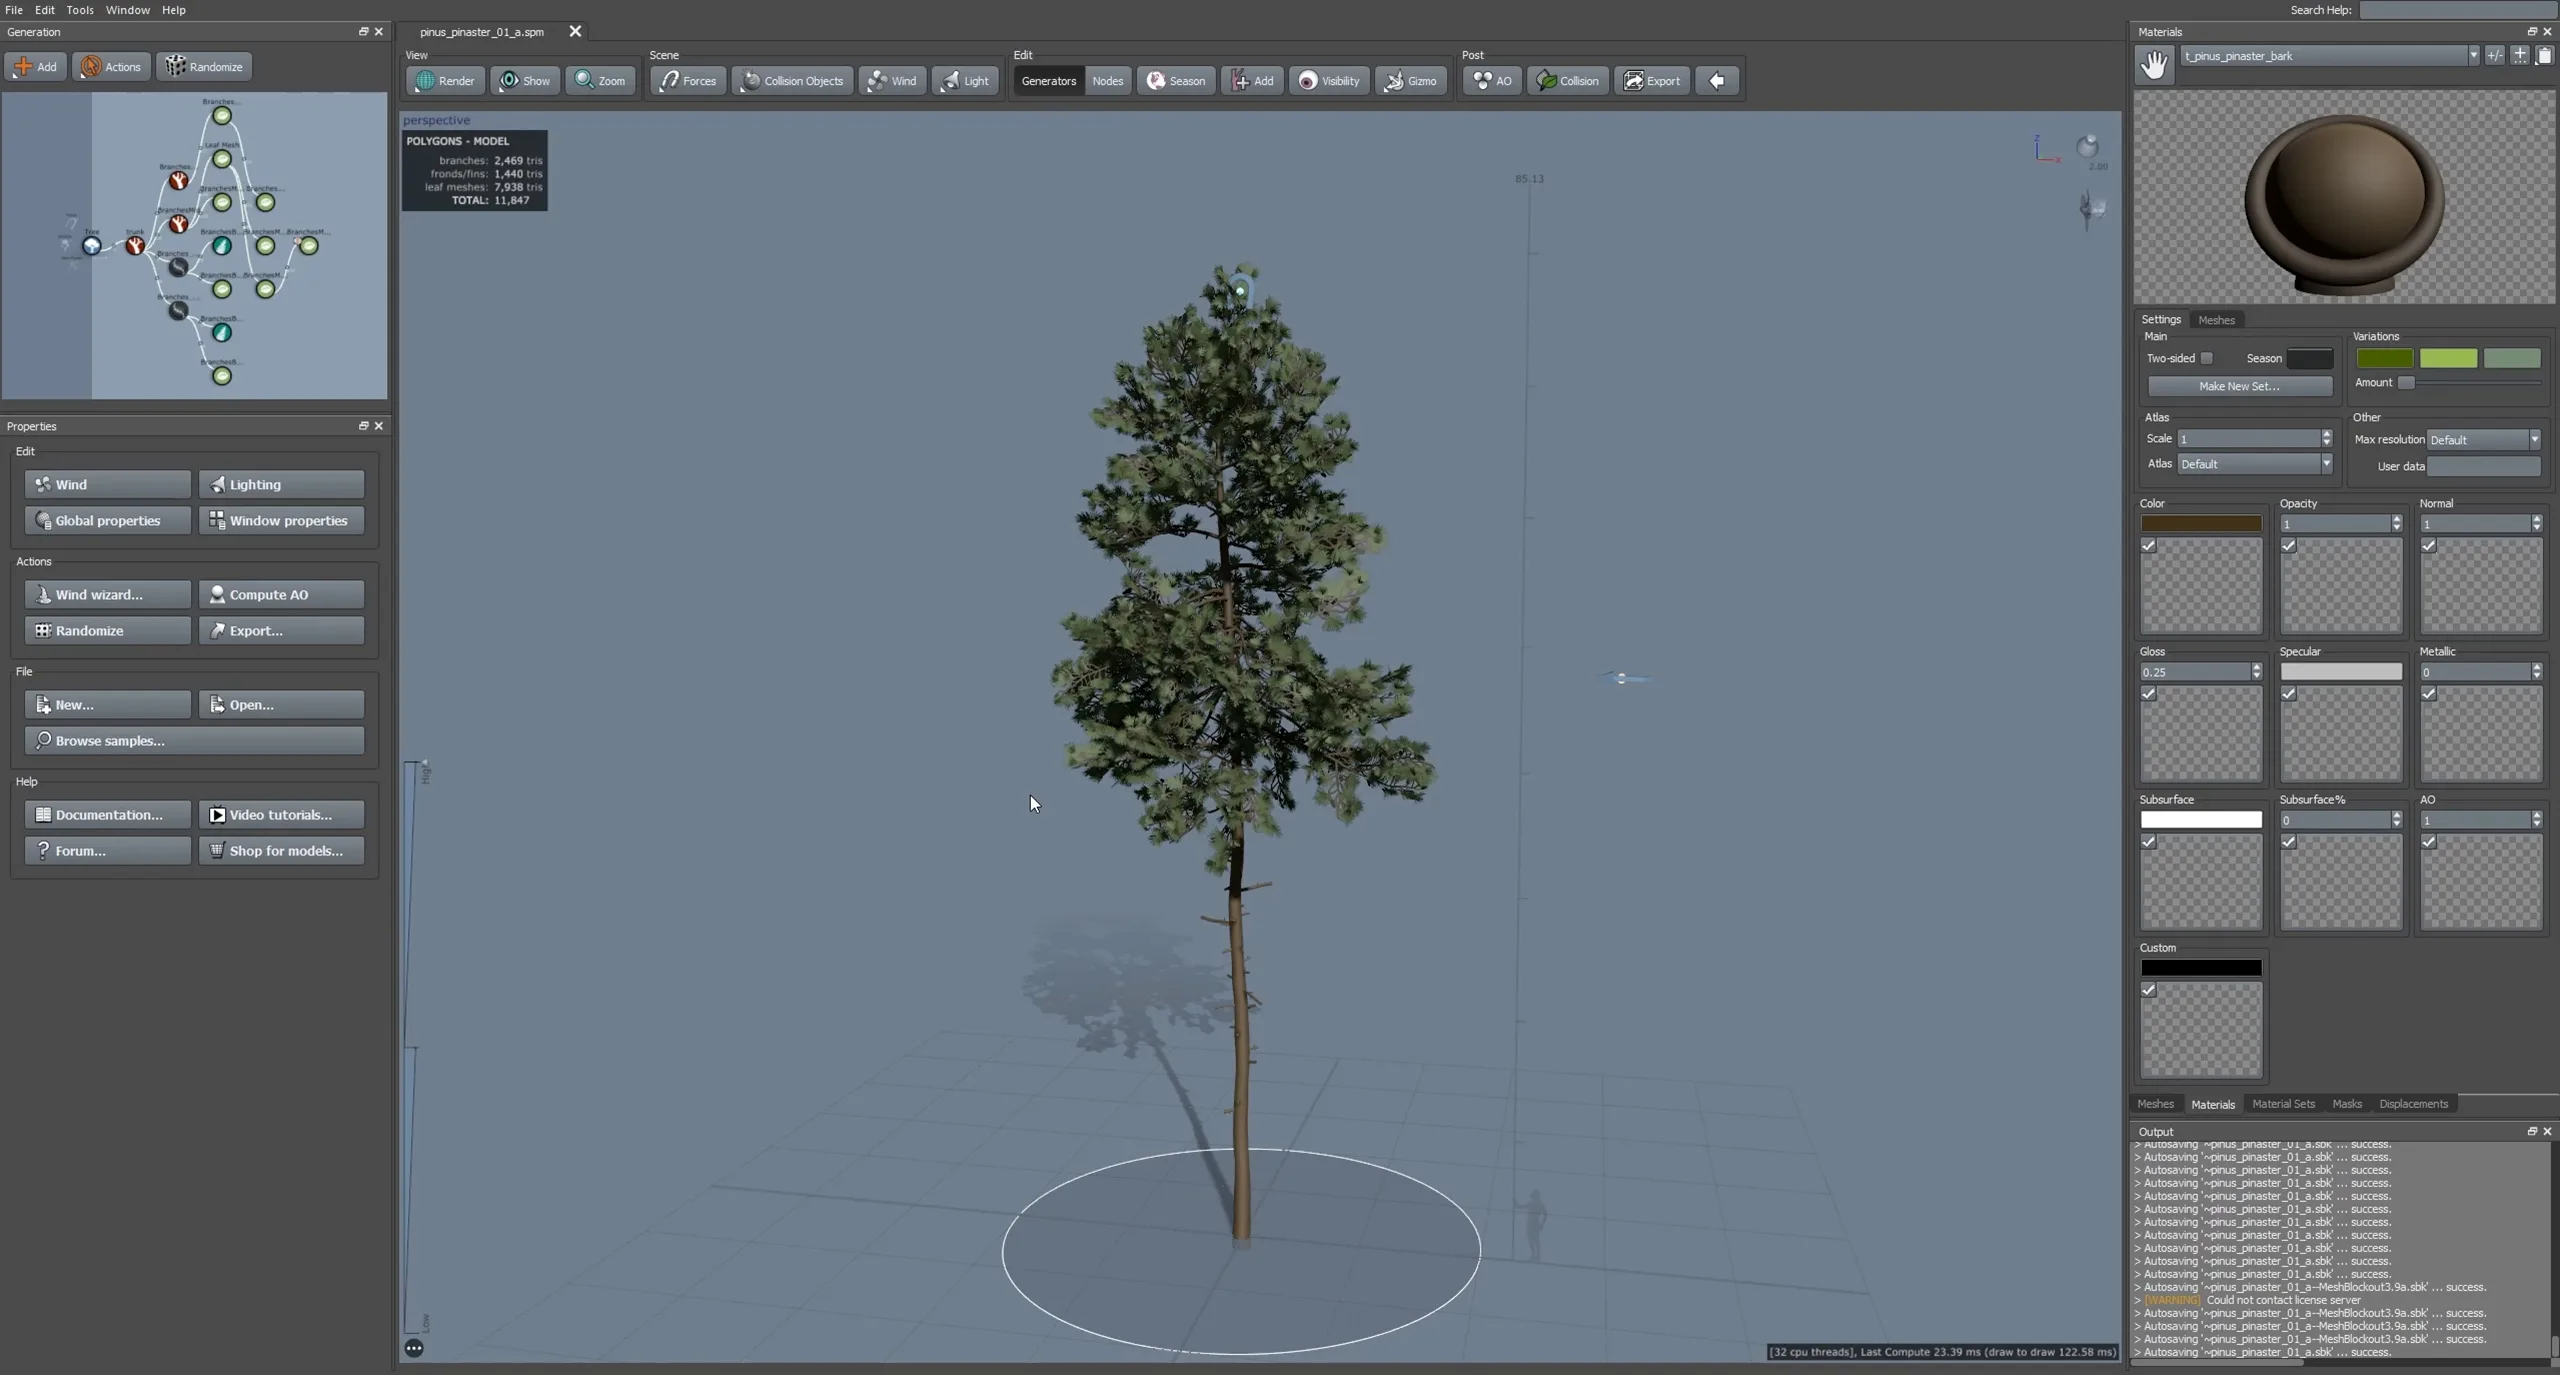Activate the Zoom tool in the View toolbar
The width and height of the screenshot is (2560, 1375).
(x=600, y=80)
